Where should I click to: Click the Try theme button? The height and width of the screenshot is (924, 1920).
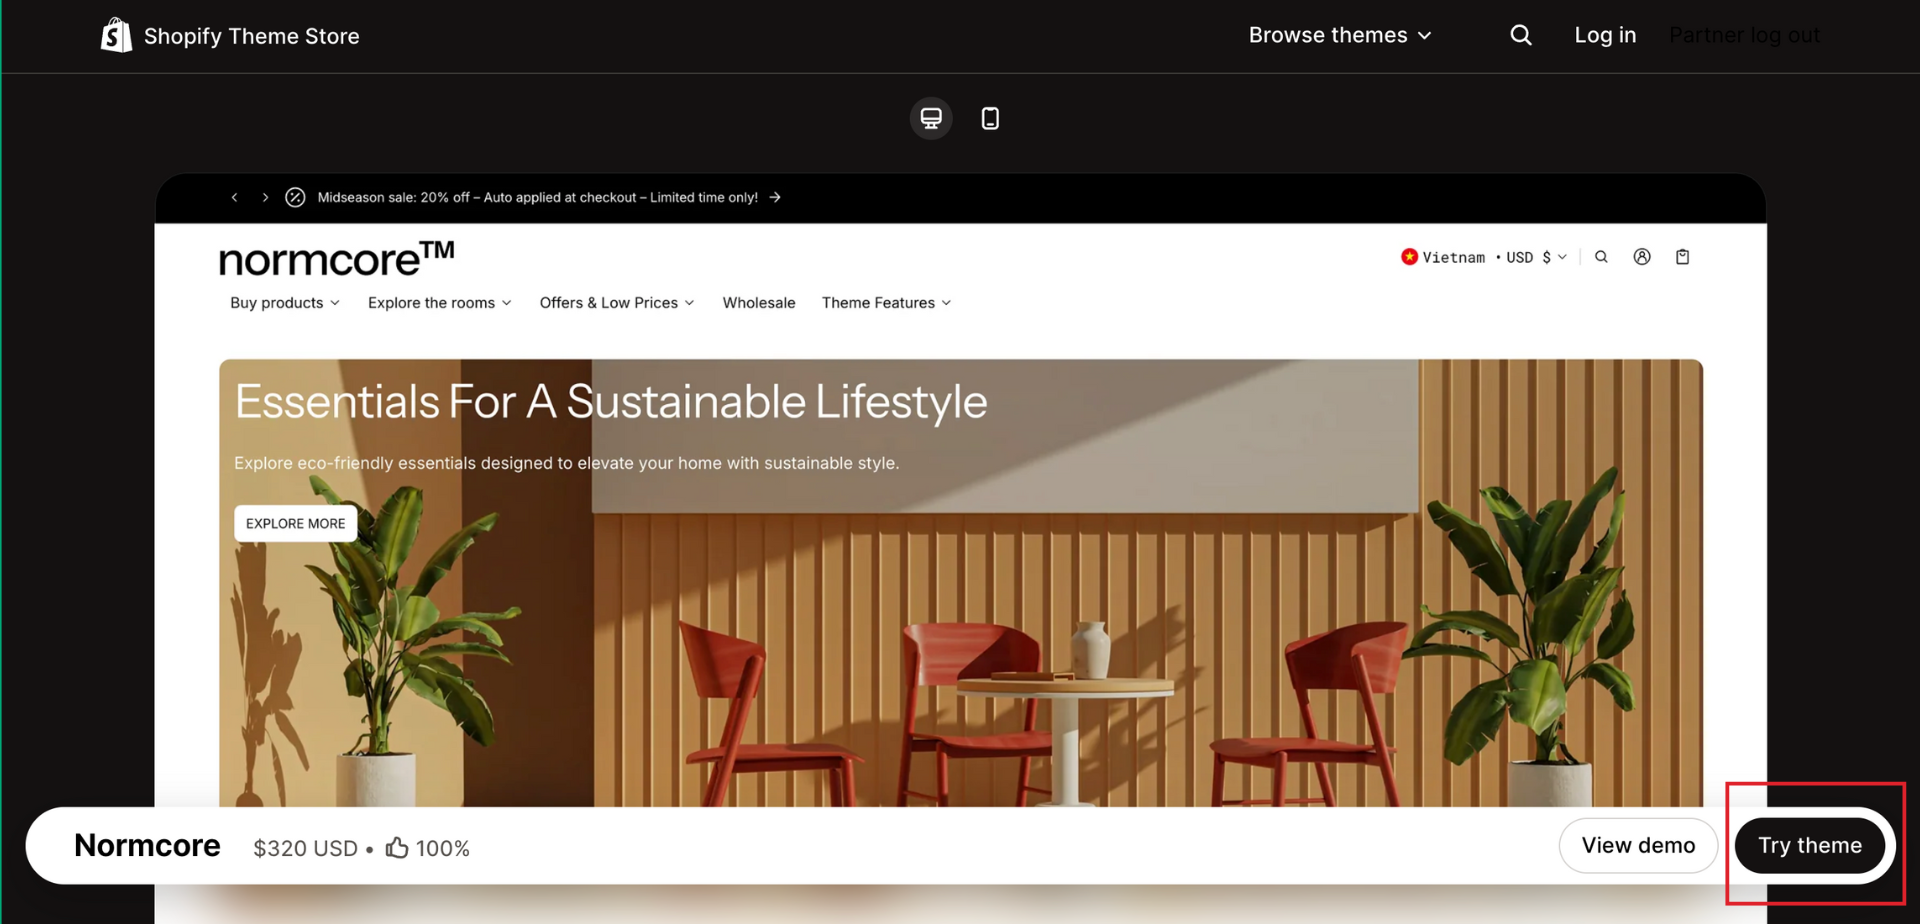pyautogui.click(x=1810, y=846)
